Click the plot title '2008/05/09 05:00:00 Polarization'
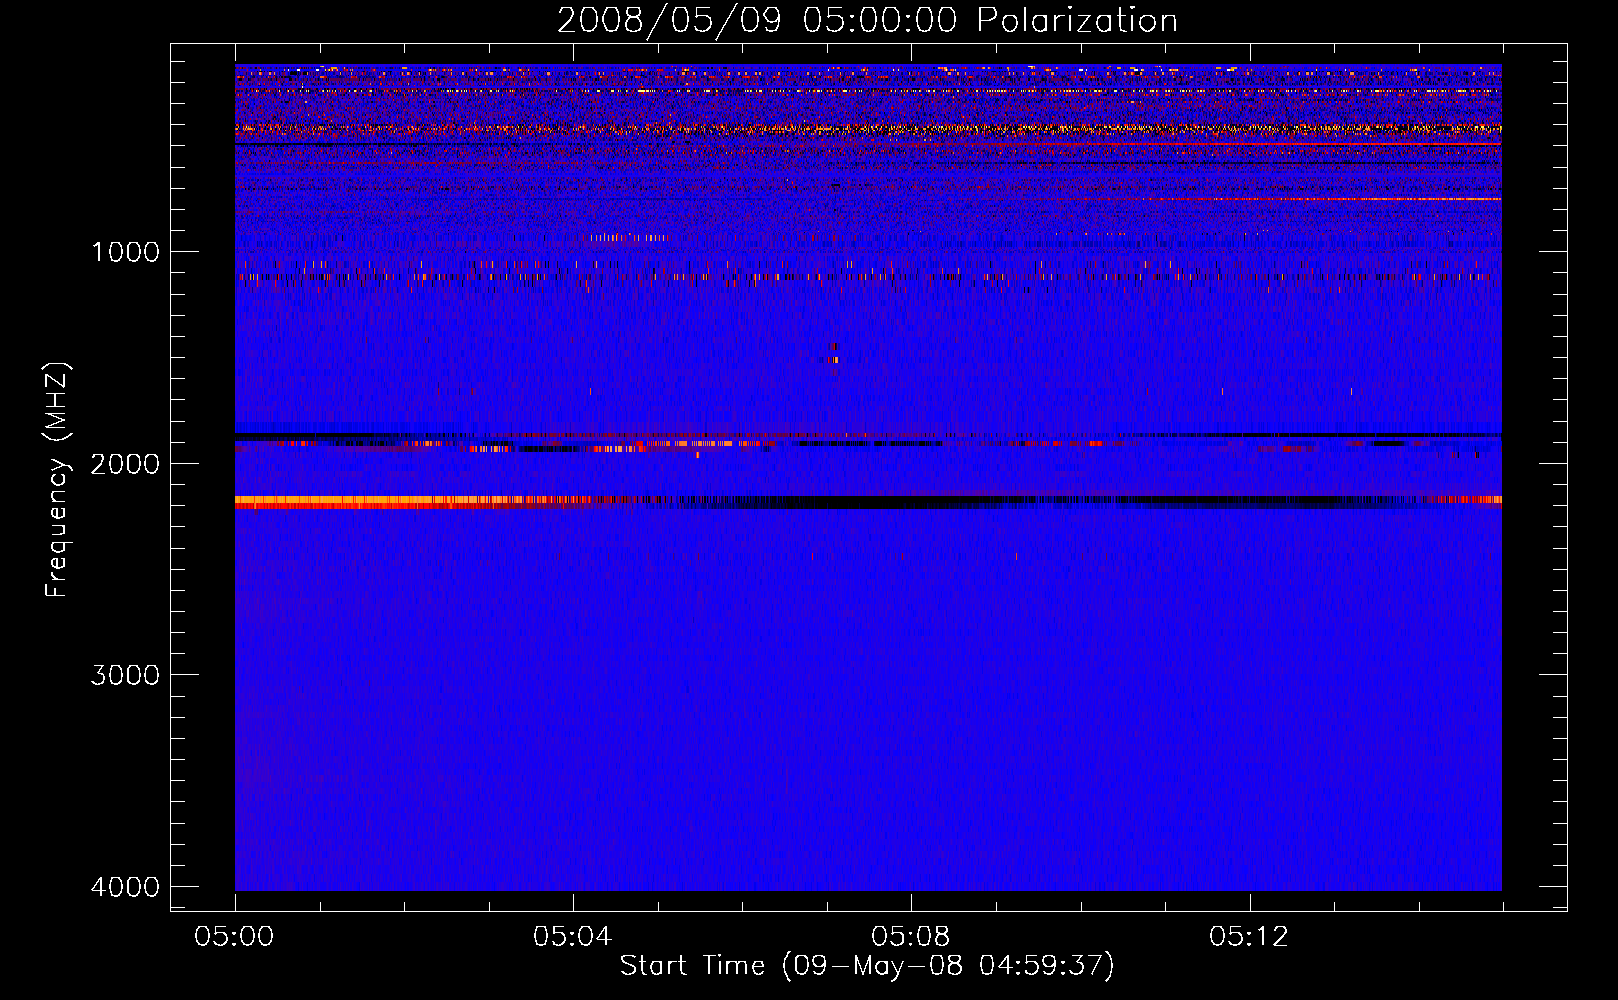1618x1000 pixels. click(867, 21)
